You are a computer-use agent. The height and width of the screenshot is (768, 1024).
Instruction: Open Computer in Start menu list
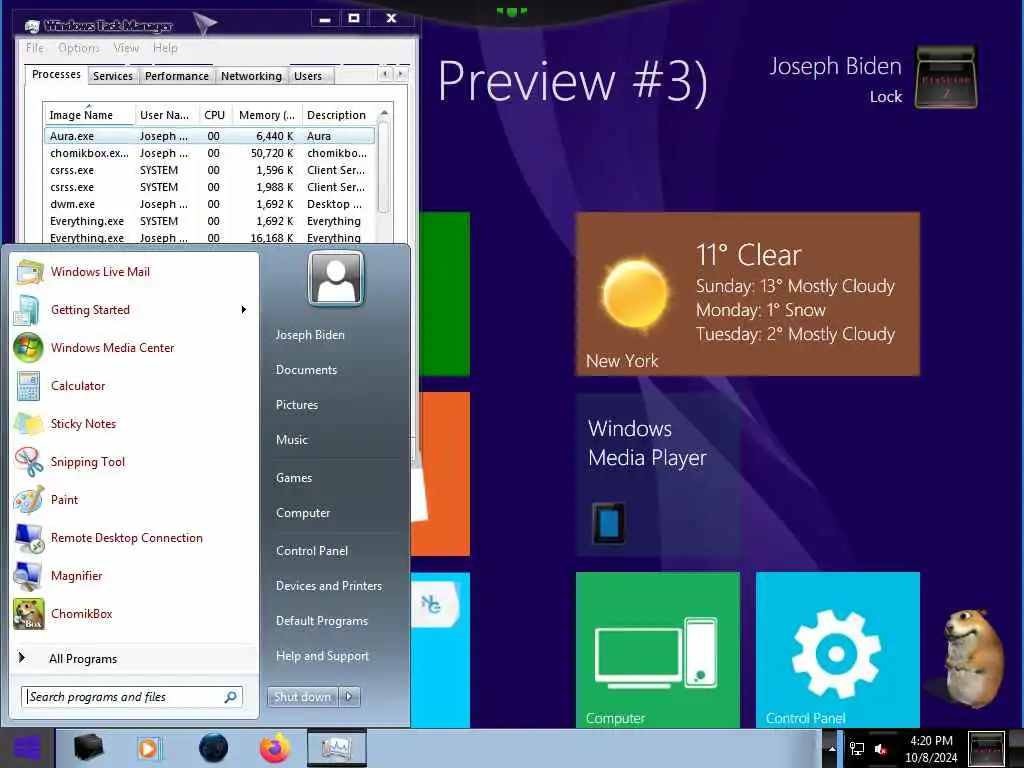pos(302,513)
